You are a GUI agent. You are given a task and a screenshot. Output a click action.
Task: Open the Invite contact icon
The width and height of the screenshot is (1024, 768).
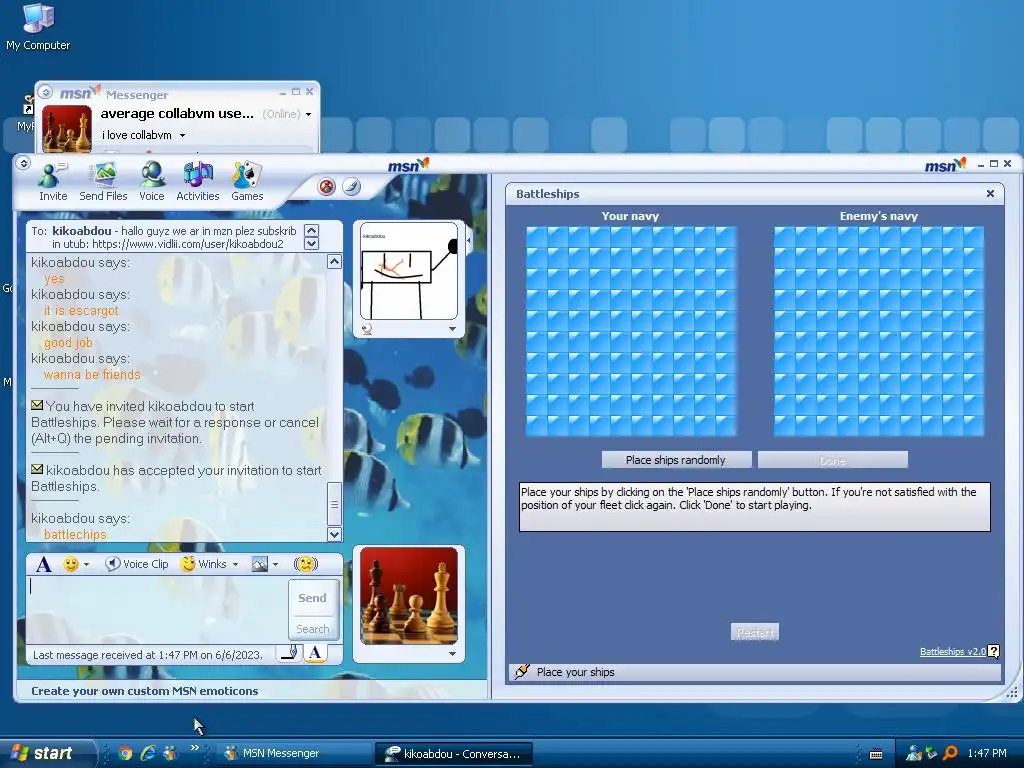(x=52, y=181)
